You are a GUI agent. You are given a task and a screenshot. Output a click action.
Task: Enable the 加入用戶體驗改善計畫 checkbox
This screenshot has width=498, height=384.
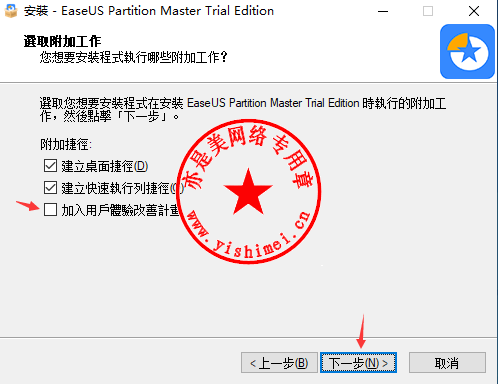(x=50, y=210)
